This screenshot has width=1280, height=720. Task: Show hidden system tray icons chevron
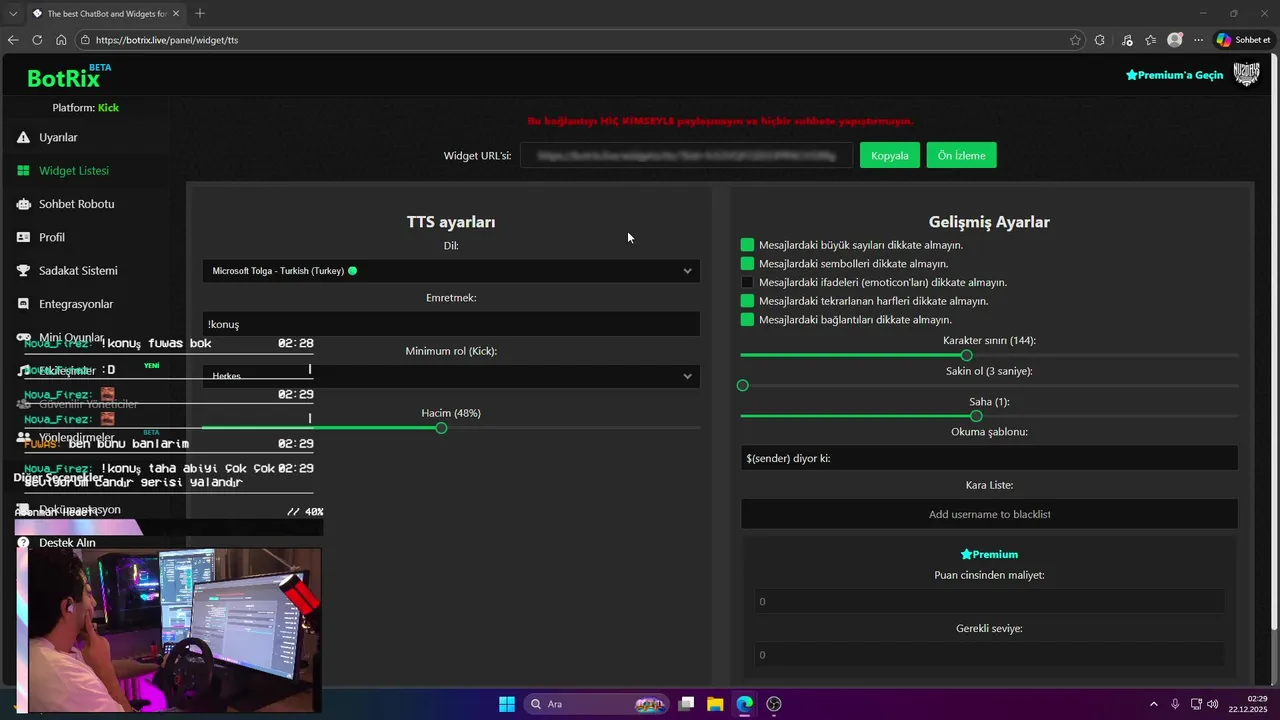pyautogui.click(x=1153, y=704)
